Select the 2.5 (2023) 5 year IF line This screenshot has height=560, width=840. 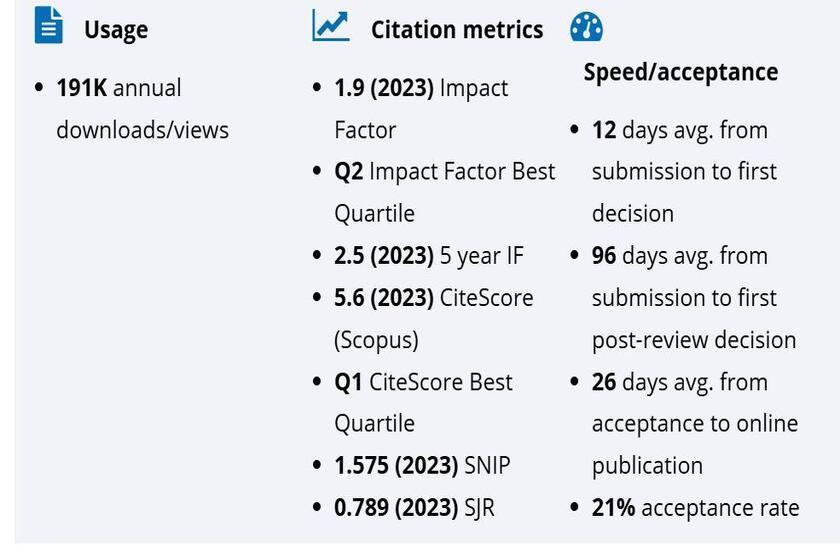[428, 256]
